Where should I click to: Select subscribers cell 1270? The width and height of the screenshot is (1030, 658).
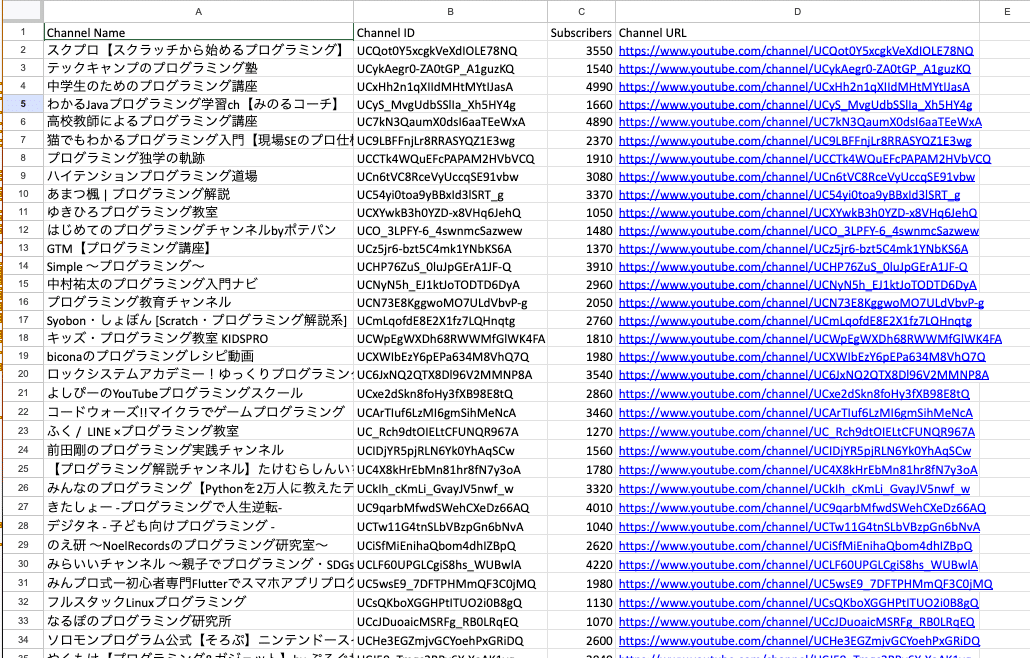pyautogui.click(x=581, y=431)
